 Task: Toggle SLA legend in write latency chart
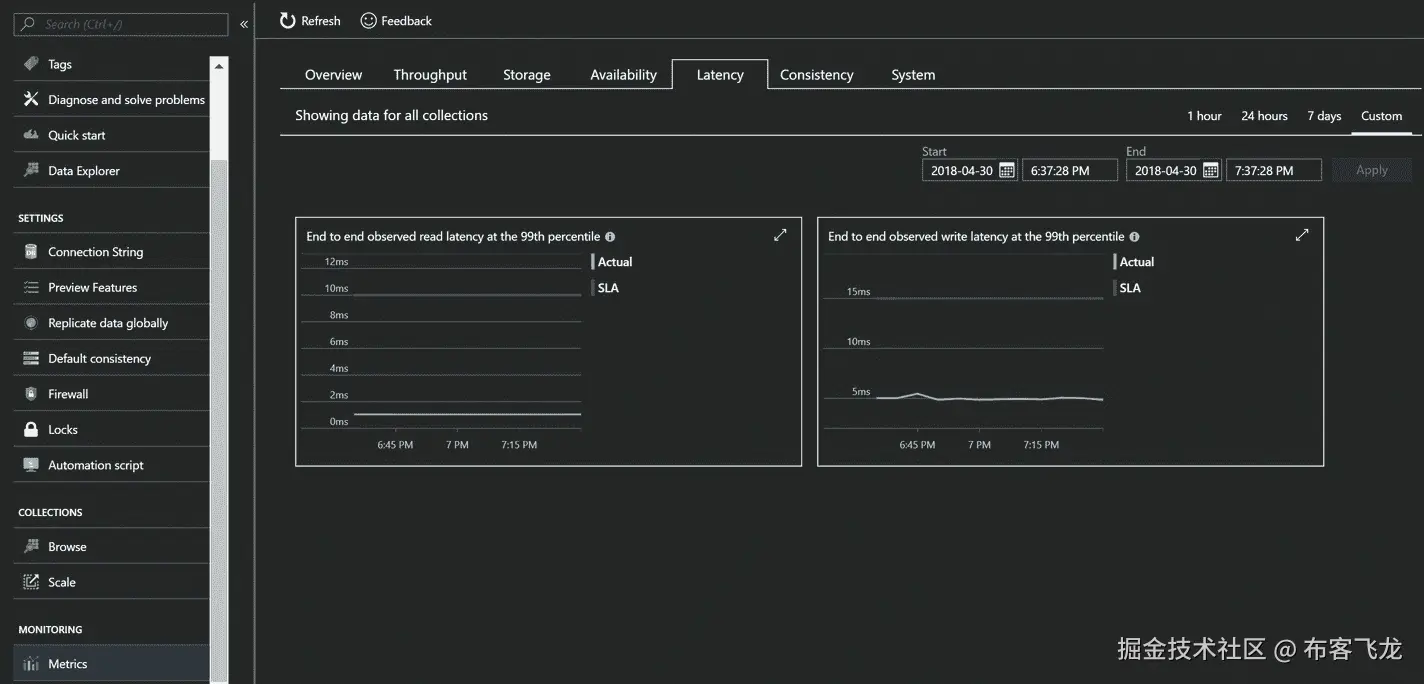tap(1128, 288)
